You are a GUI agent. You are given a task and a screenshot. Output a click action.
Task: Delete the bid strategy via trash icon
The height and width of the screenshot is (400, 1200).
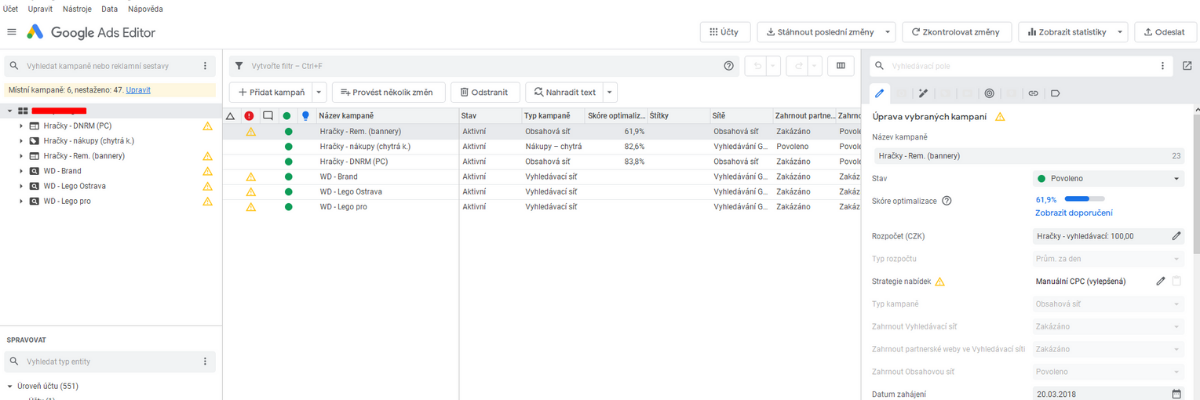tap(1177, 281)
